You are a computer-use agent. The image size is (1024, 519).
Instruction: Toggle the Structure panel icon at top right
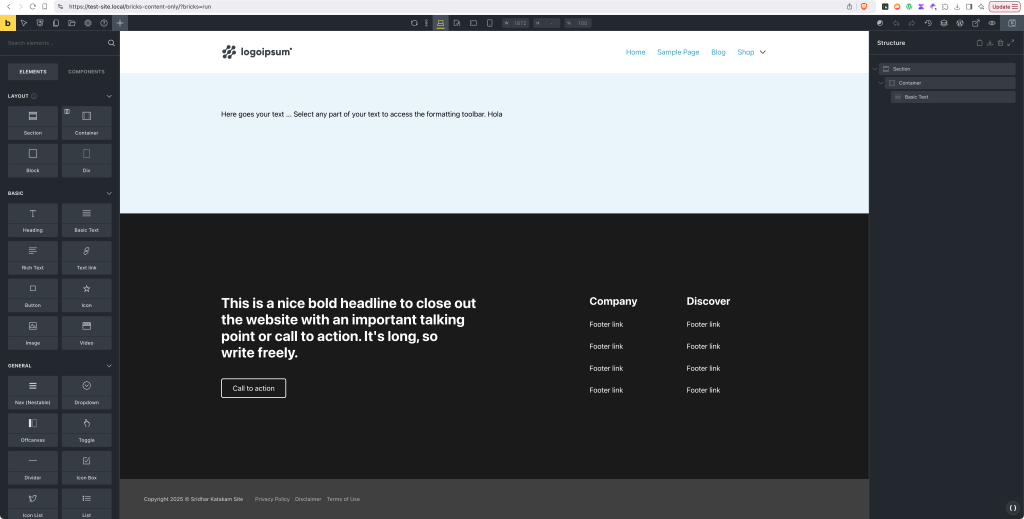coord(1013,22)
